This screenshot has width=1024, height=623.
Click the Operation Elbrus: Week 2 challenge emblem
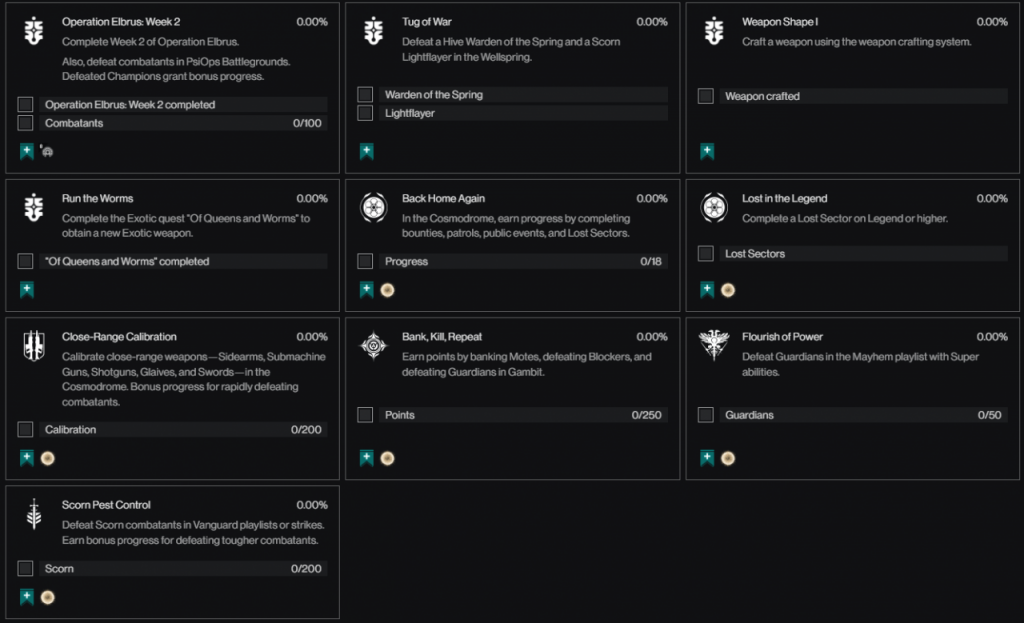tap(33, 32)
